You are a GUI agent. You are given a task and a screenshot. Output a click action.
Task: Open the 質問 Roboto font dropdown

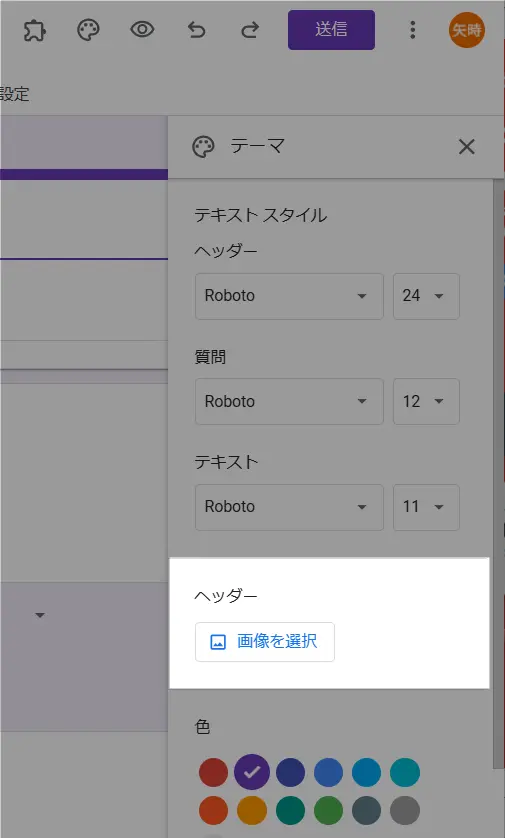tap(289, 401)
